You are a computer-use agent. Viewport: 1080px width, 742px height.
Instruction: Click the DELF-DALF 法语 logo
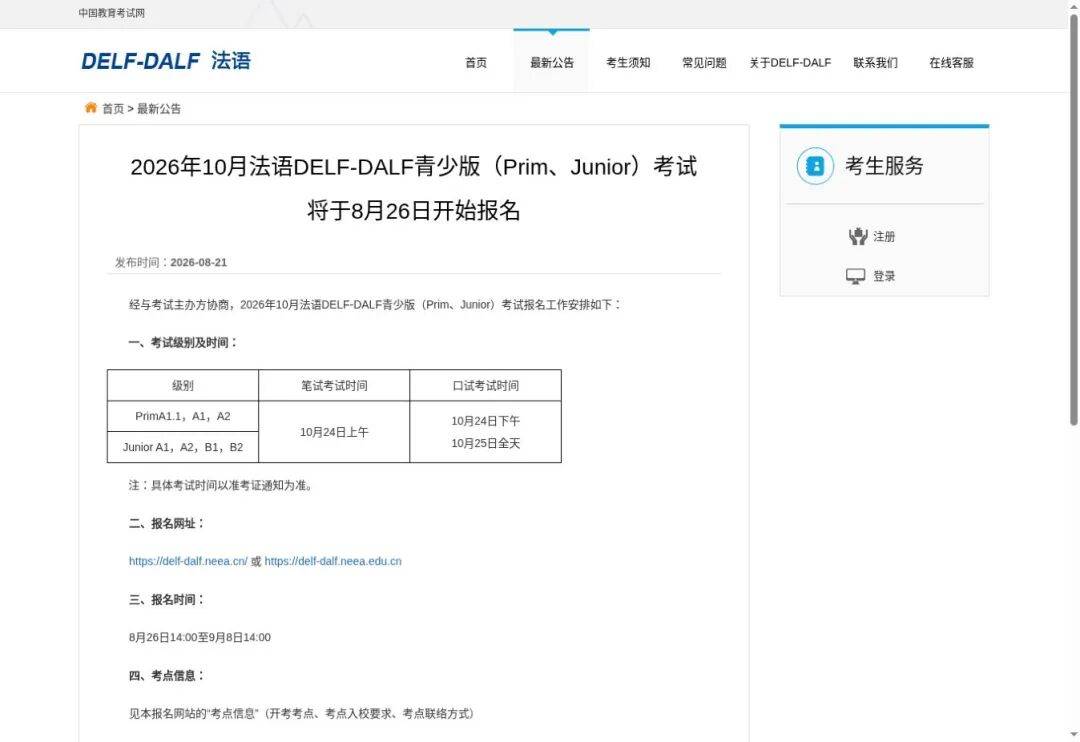pyautogui.click(x=166, y=61)
